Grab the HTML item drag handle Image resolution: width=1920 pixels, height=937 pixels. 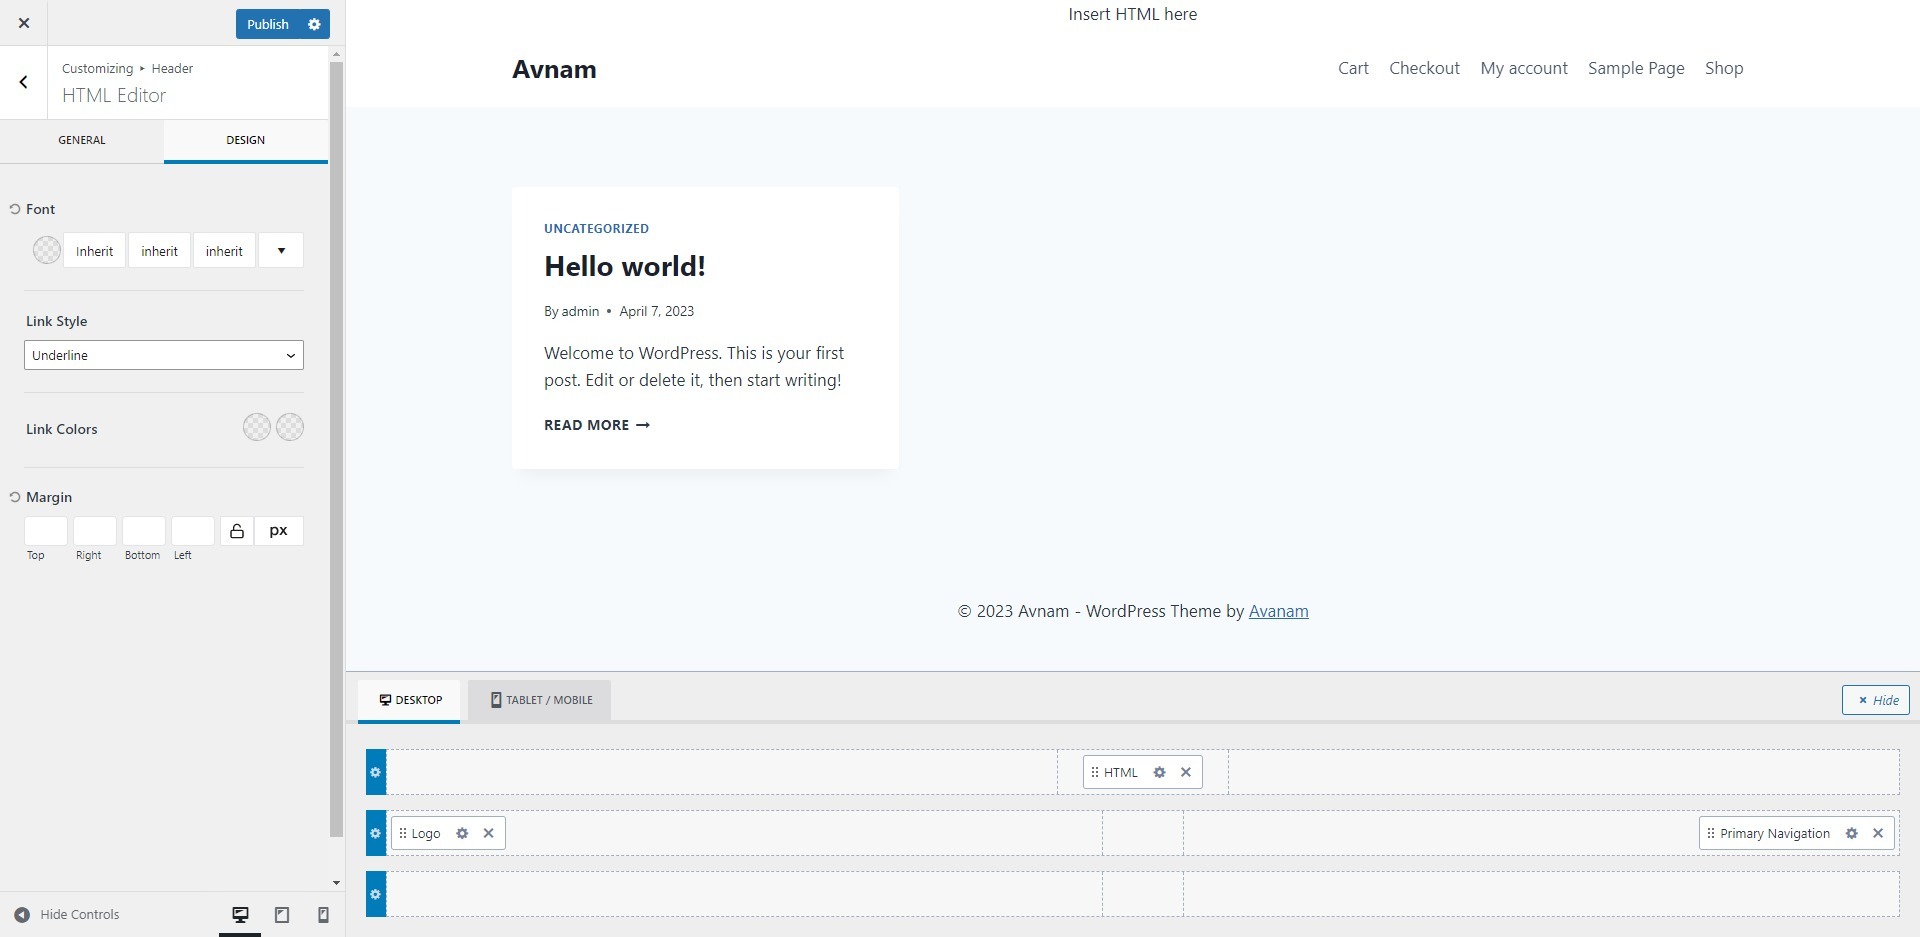pos(1095,772)
